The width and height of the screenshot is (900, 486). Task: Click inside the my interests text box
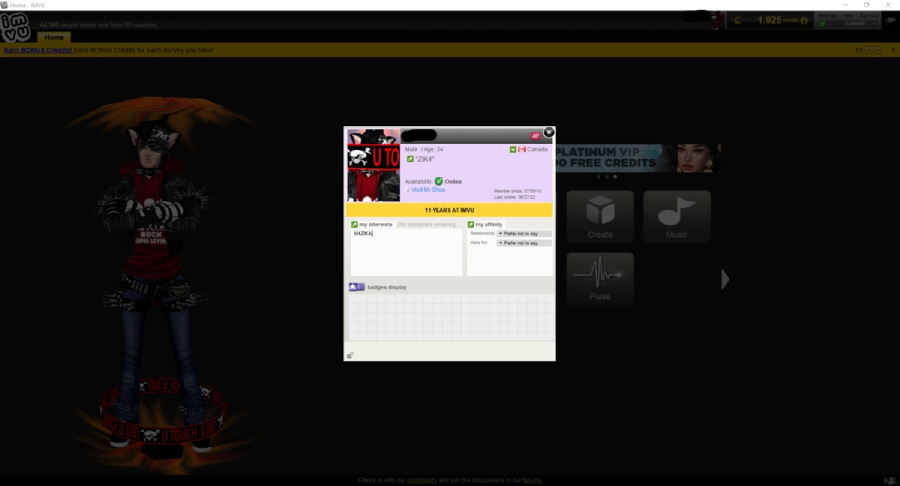click(406, 252)
